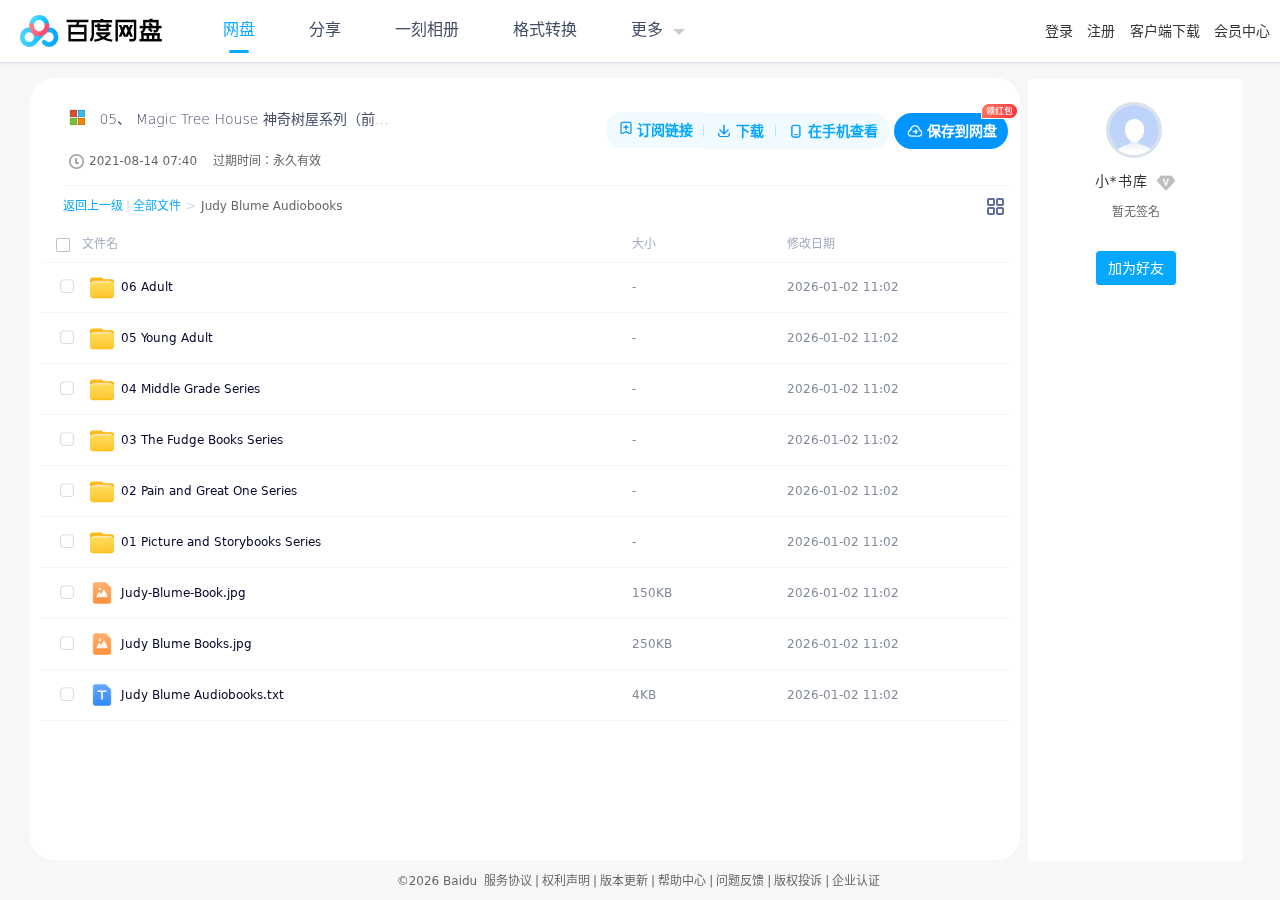Toggle the select-all files checkbox
This screenshot has width=1280, height=900.
click(x=63, y=245)
